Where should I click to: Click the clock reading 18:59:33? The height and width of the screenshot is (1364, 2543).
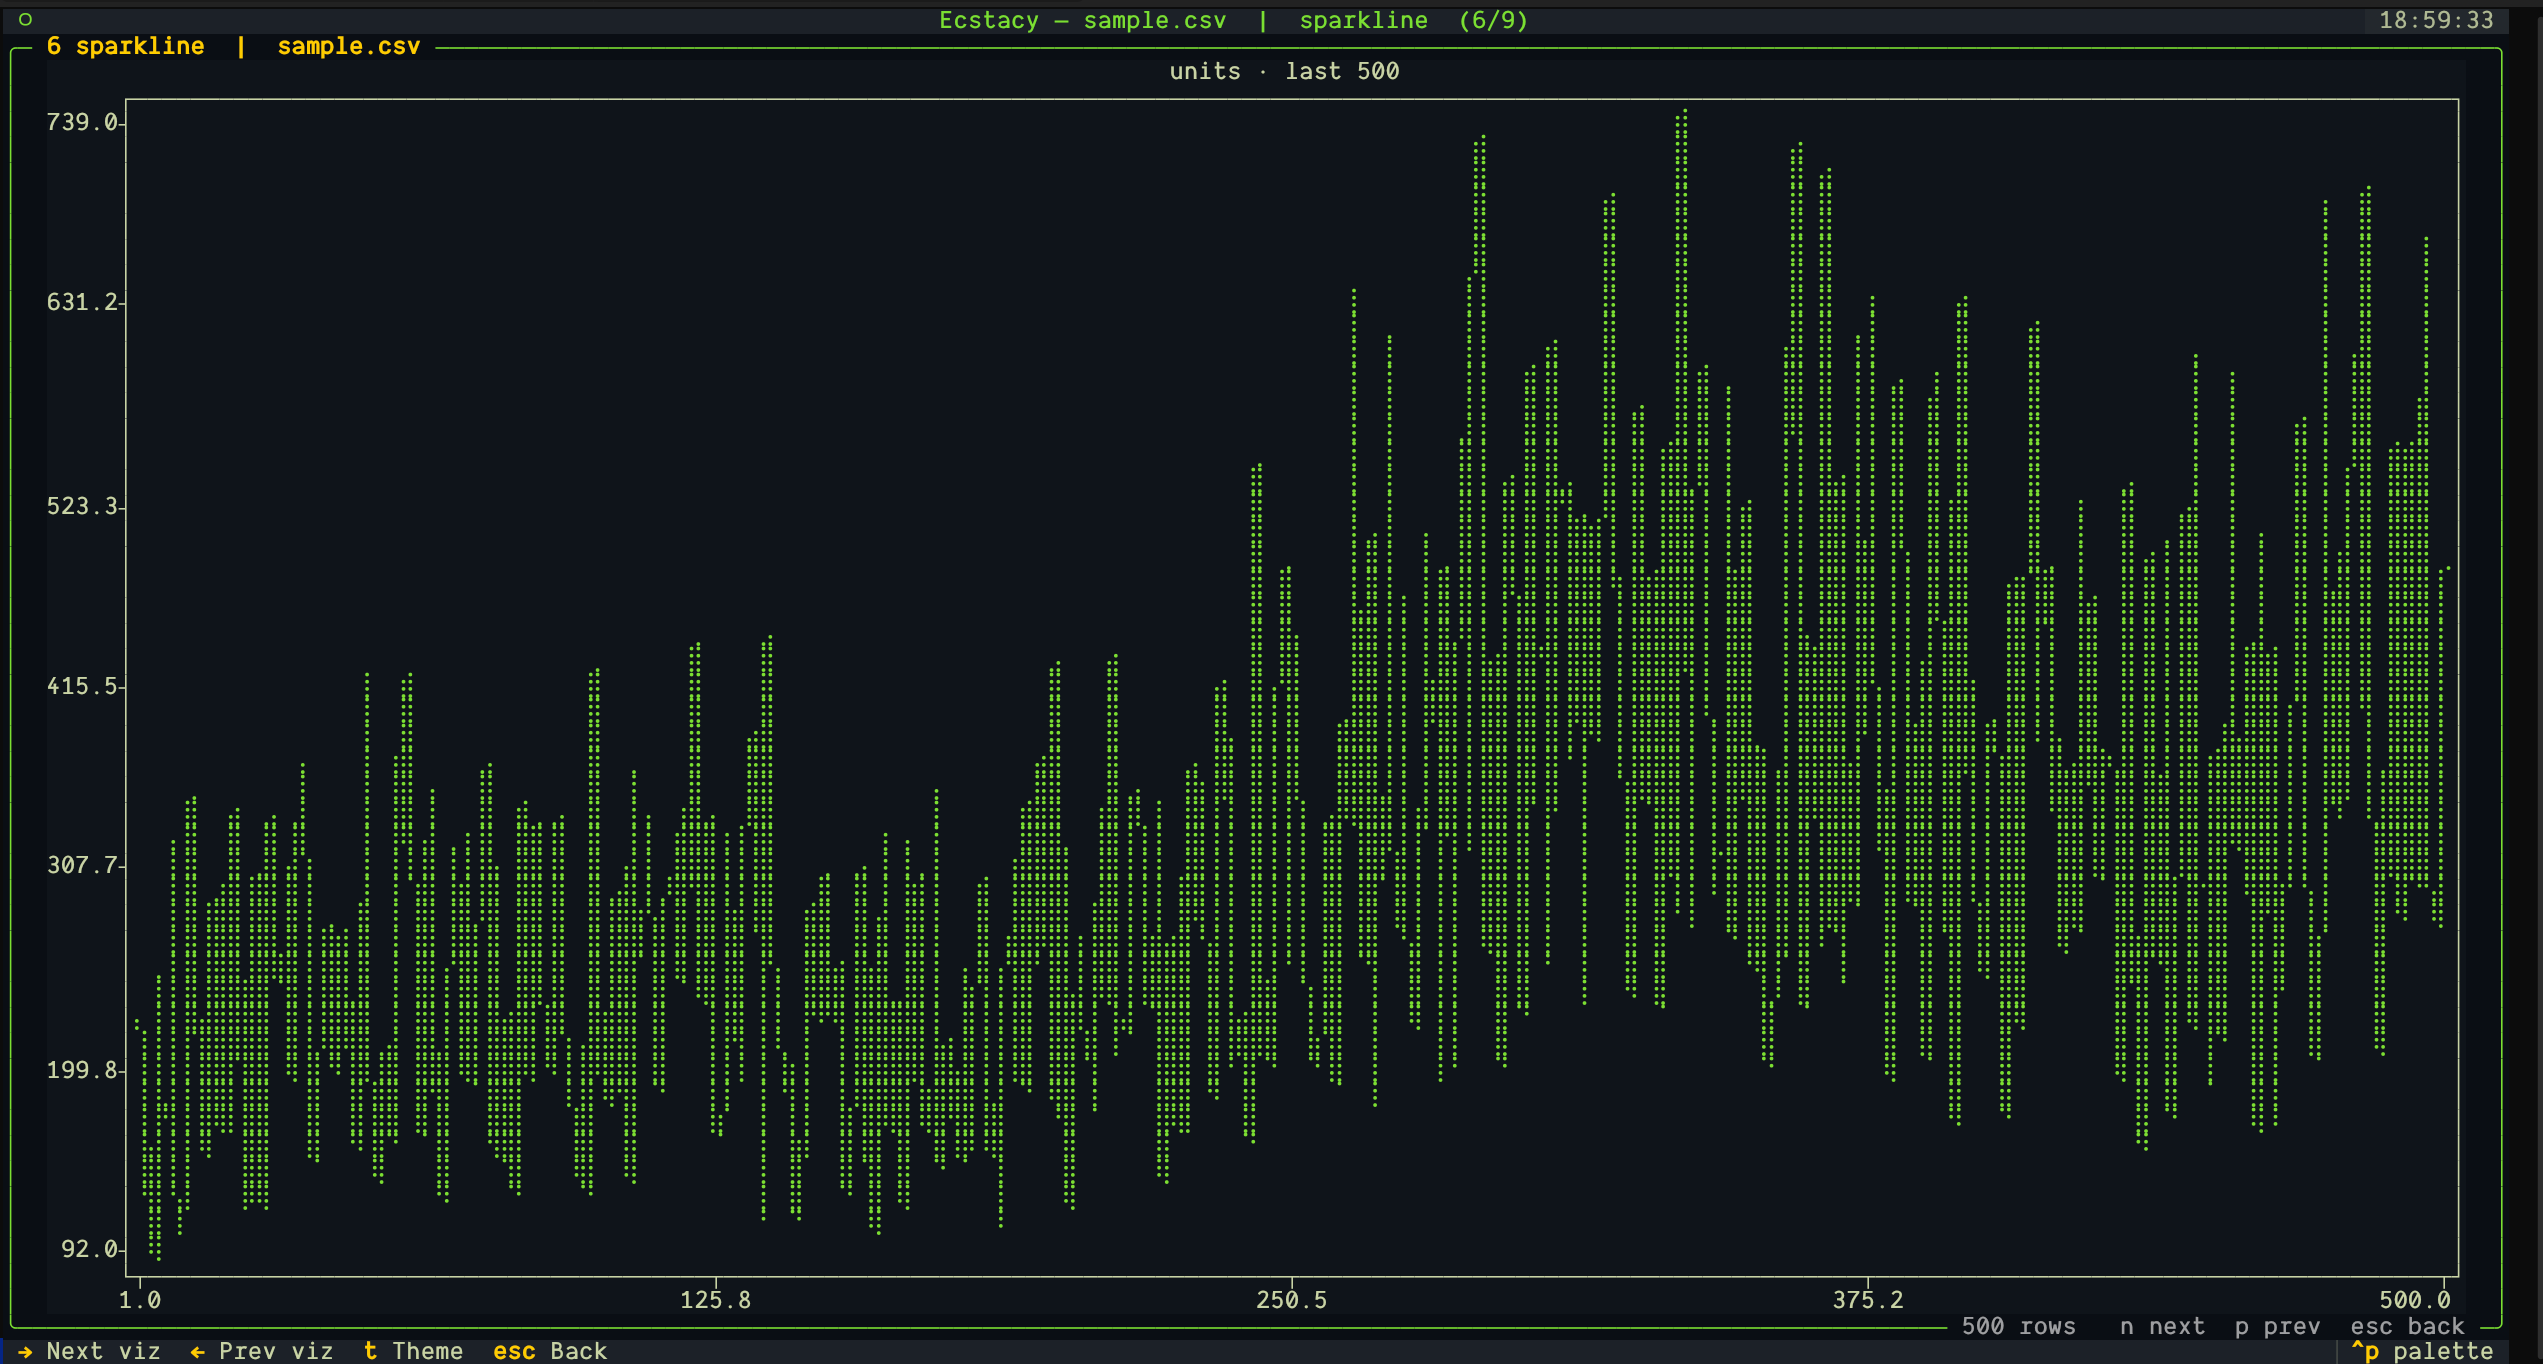click(2436, 20)
